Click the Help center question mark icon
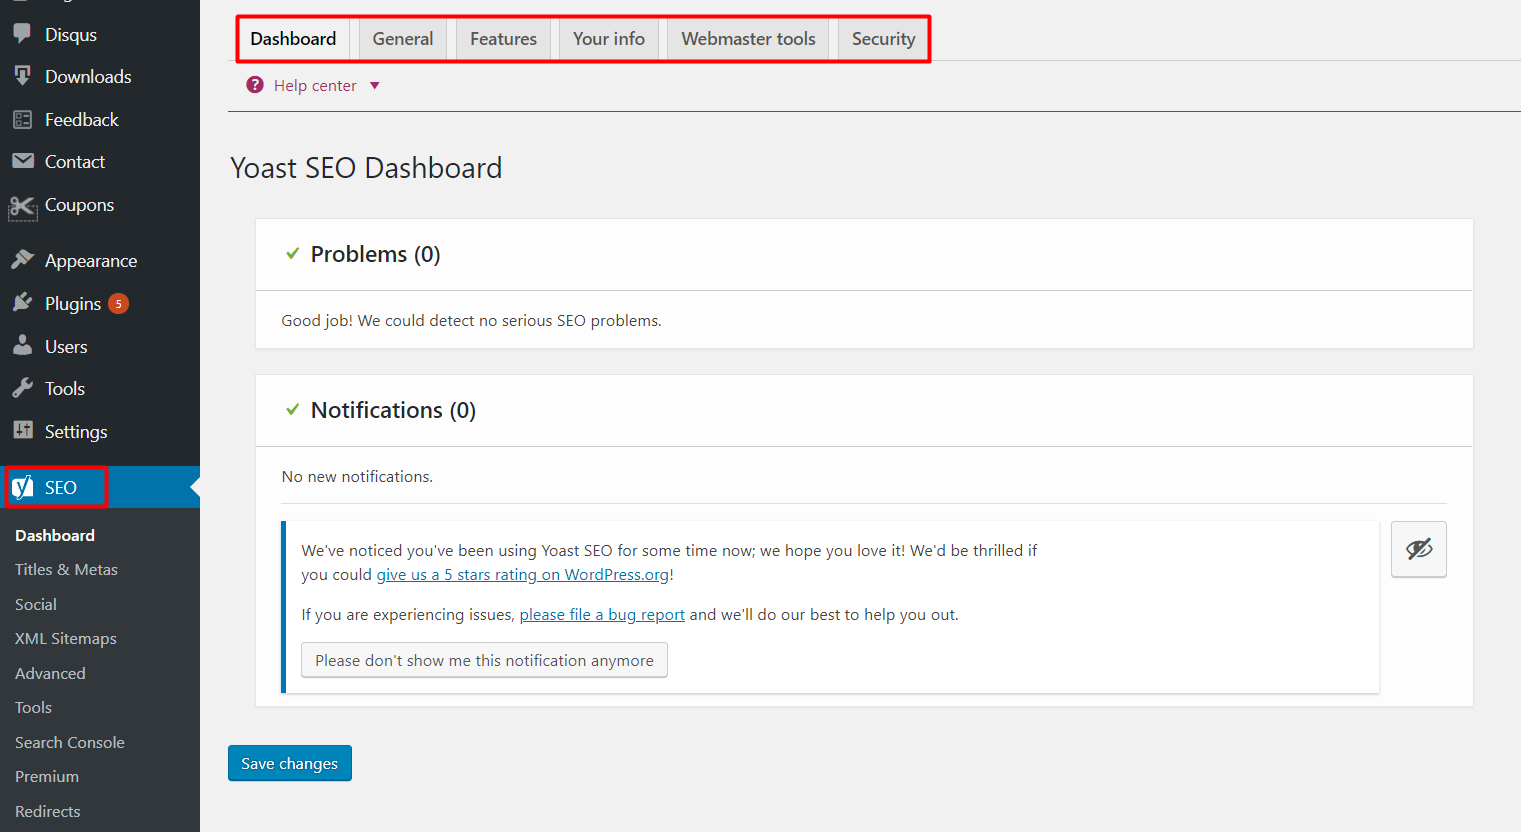1521x832 pixels. 255,85
